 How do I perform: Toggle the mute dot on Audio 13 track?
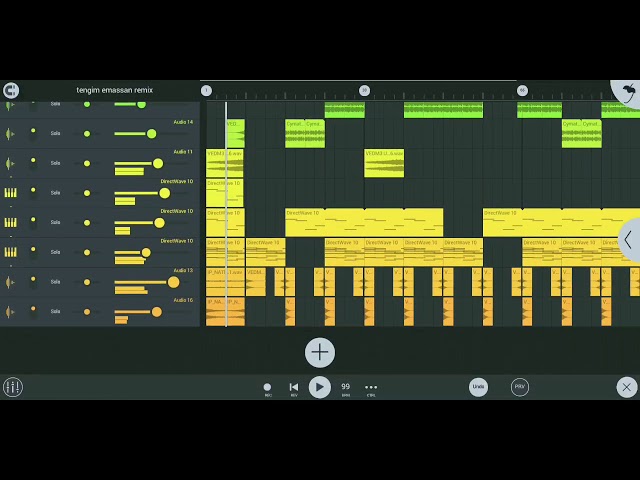(87, 282)
